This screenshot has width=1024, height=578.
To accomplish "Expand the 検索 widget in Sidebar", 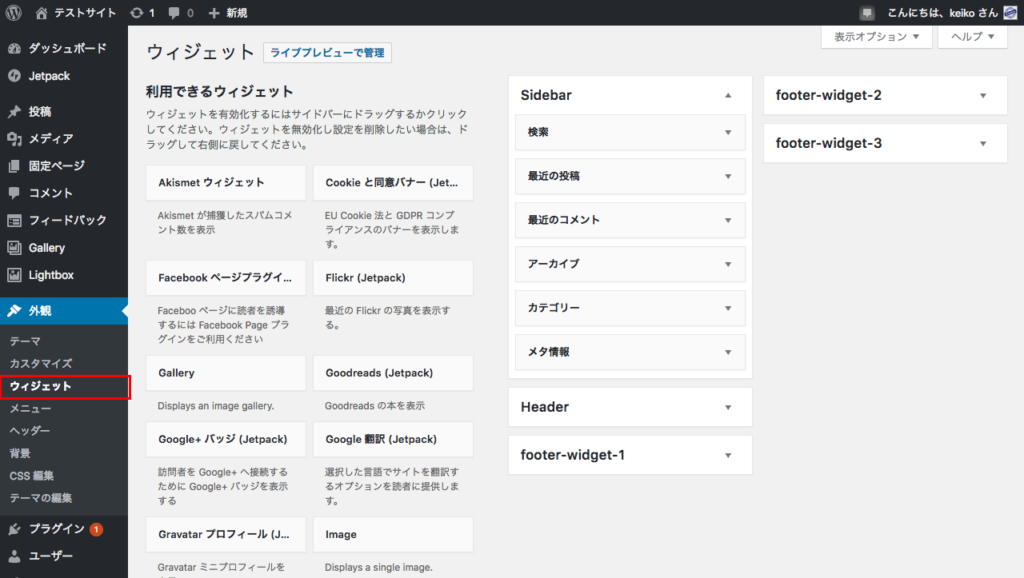I will (x=728, y=133).
